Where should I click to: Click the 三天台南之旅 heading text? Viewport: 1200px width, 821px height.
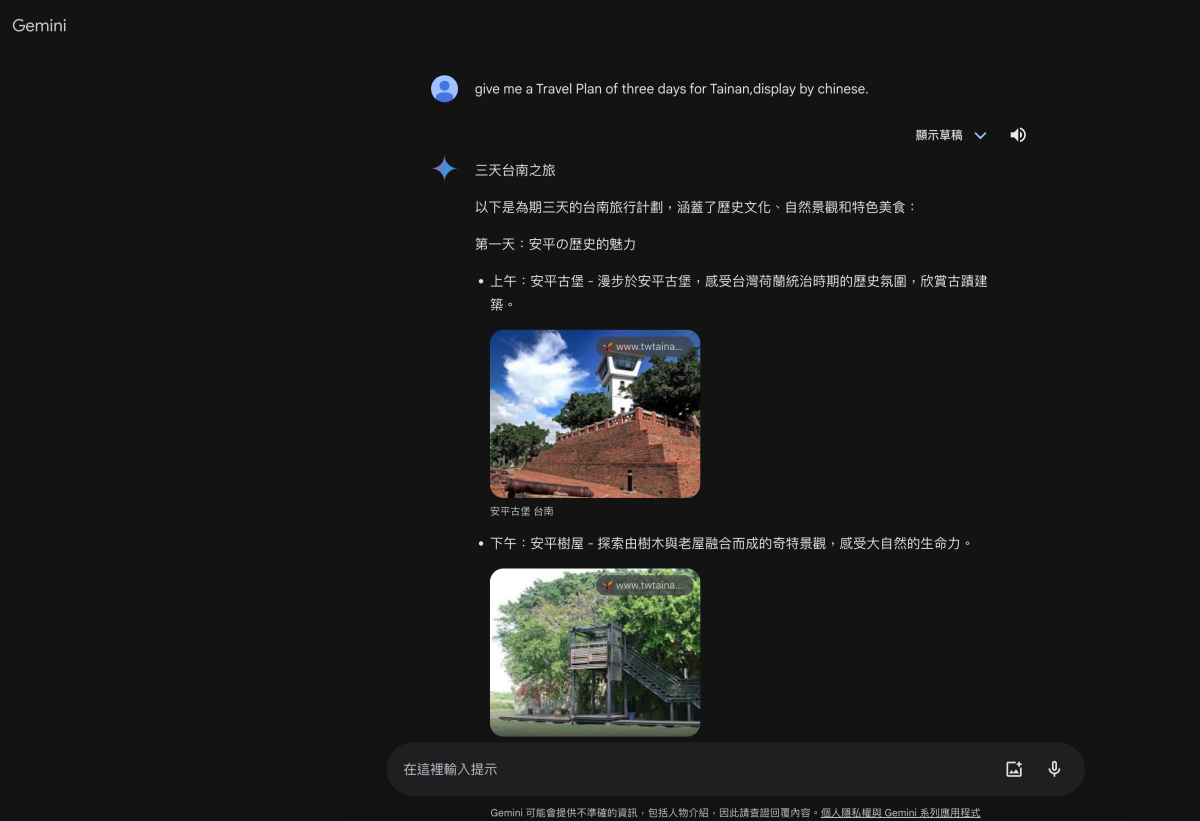(515, 170)
